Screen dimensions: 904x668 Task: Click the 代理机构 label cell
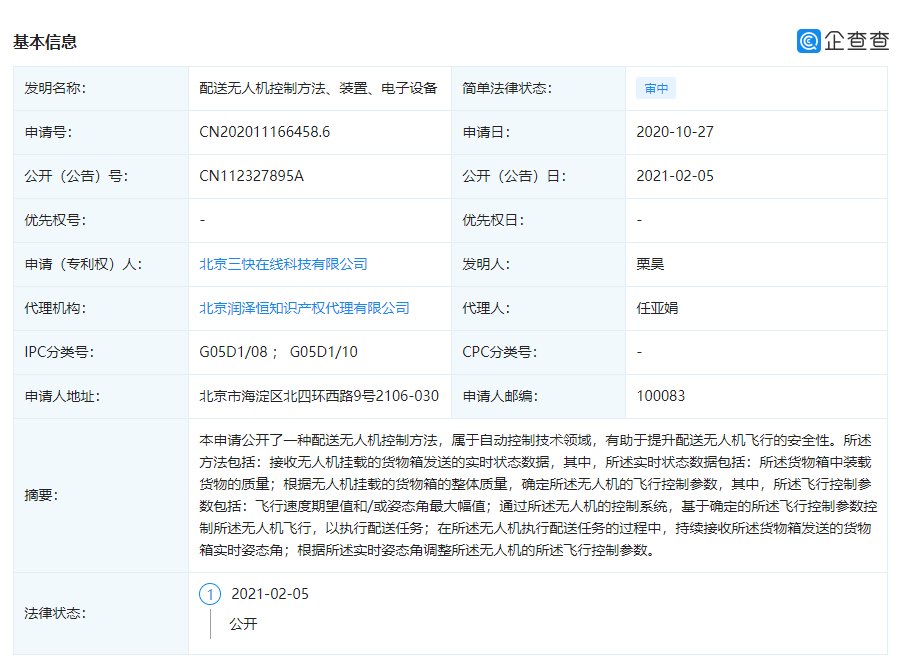pos(101,308)
